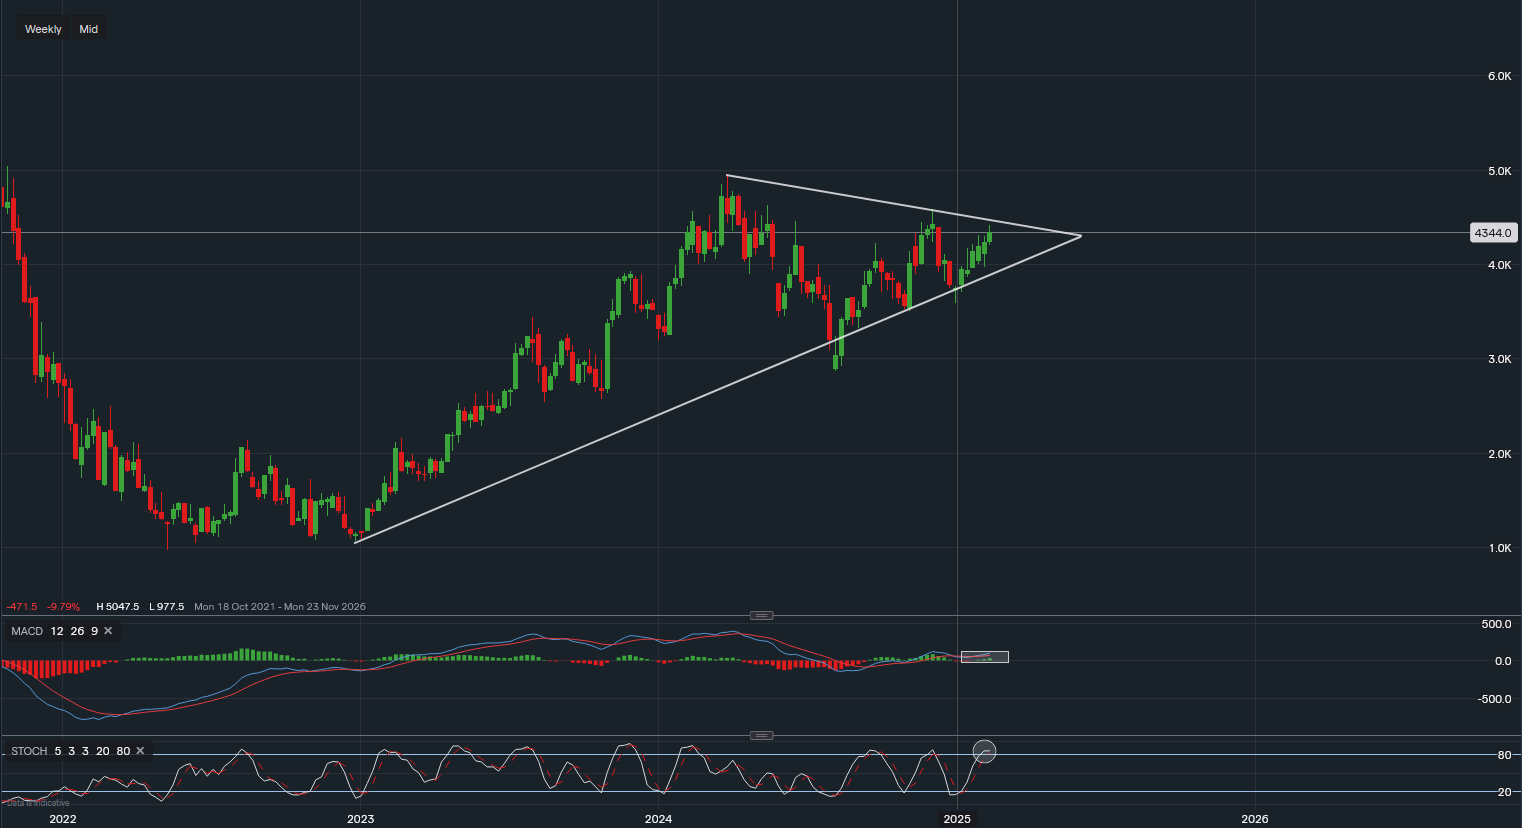Click the MACD indicator label

point(27,631)
